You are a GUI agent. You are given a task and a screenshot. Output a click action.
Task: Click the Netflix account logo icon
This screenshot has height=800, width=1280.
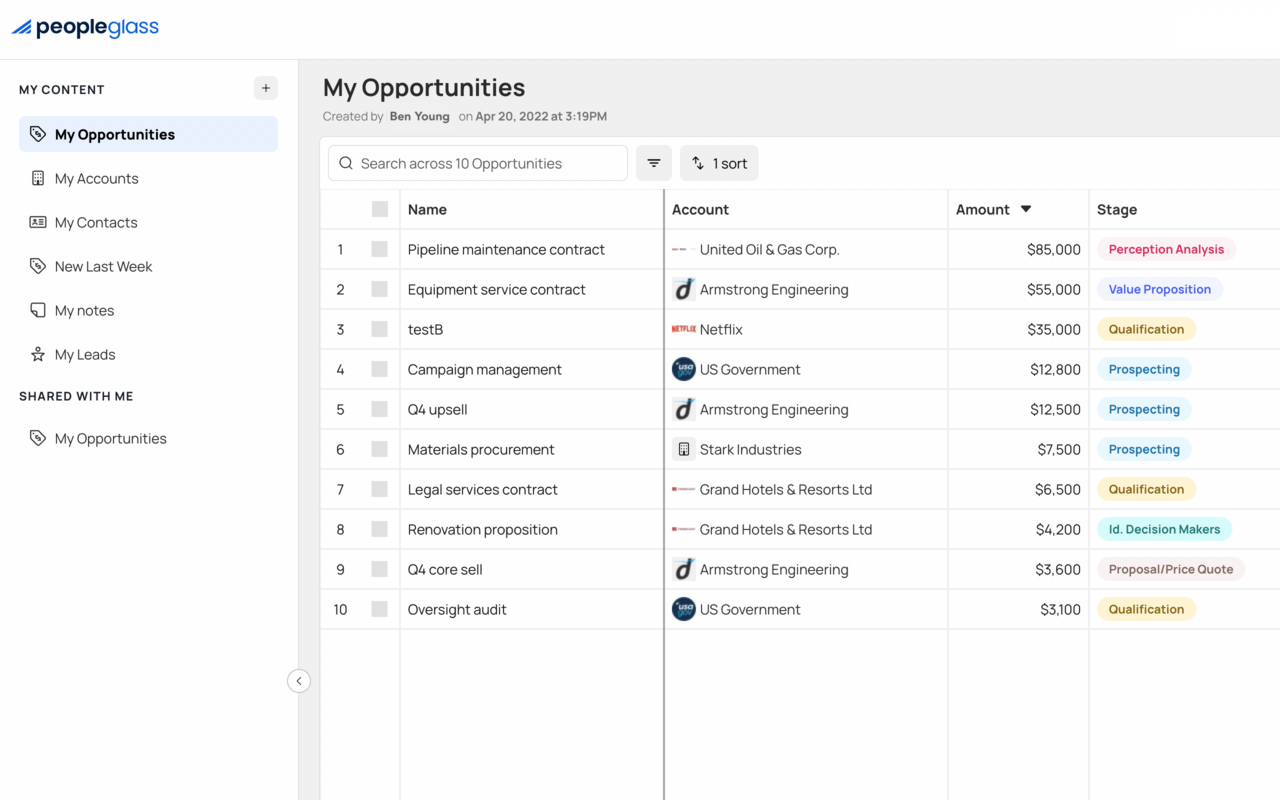pos(684,329)
